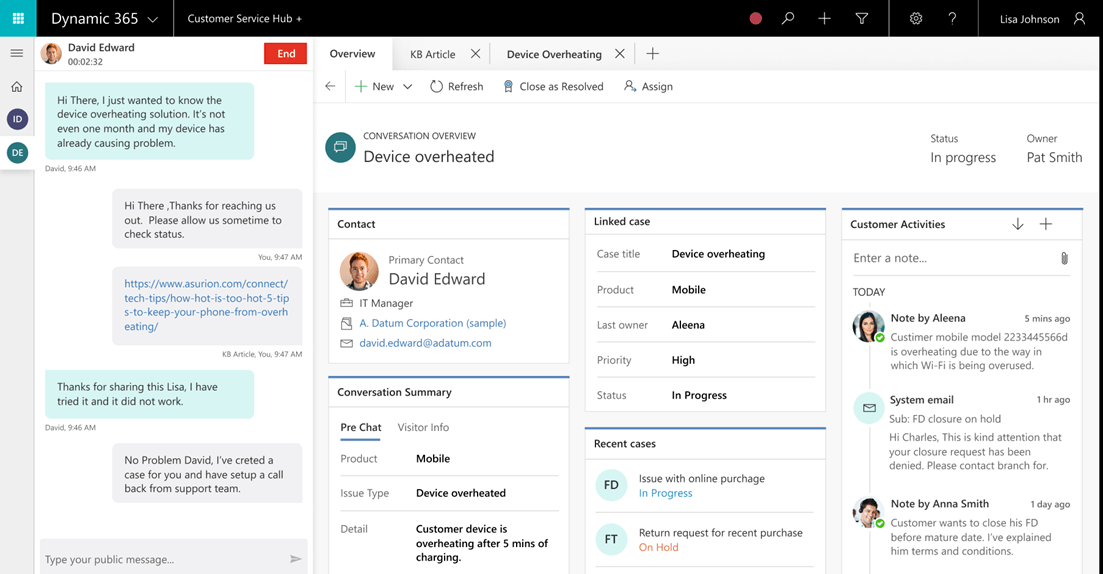Open help with the question mark icon
The width and height of the screenshot is (1103, 574).
tap(952, 19)
